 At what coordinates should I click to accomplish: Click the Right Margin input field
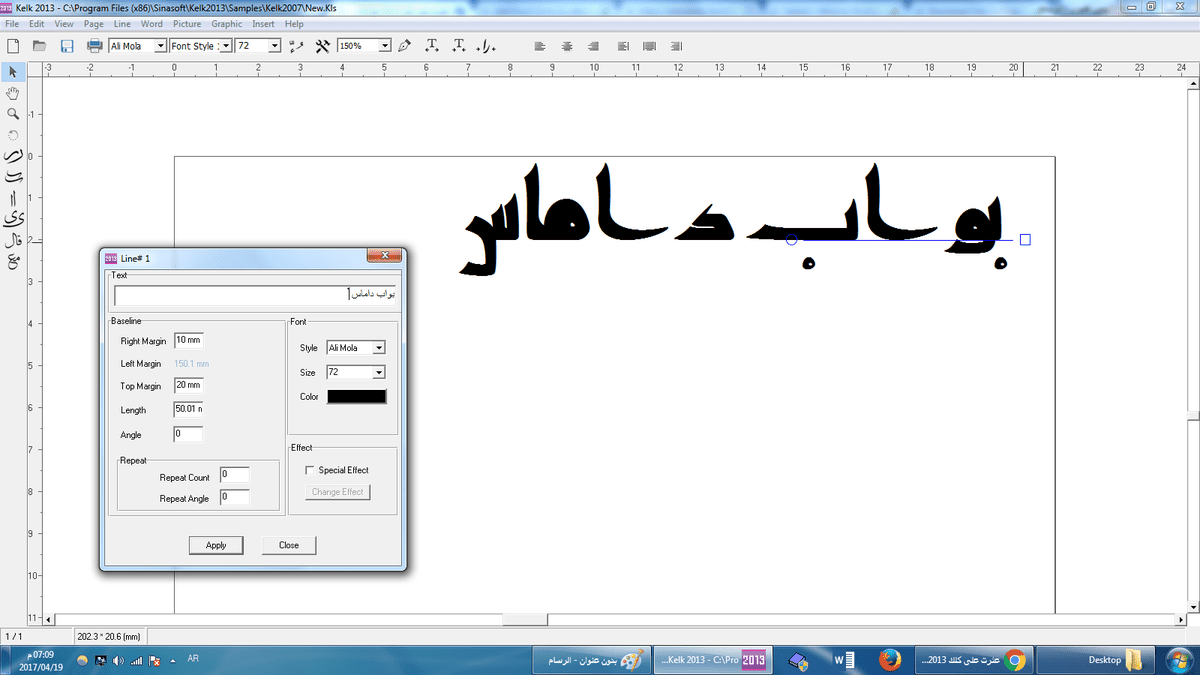click(188, 341)
